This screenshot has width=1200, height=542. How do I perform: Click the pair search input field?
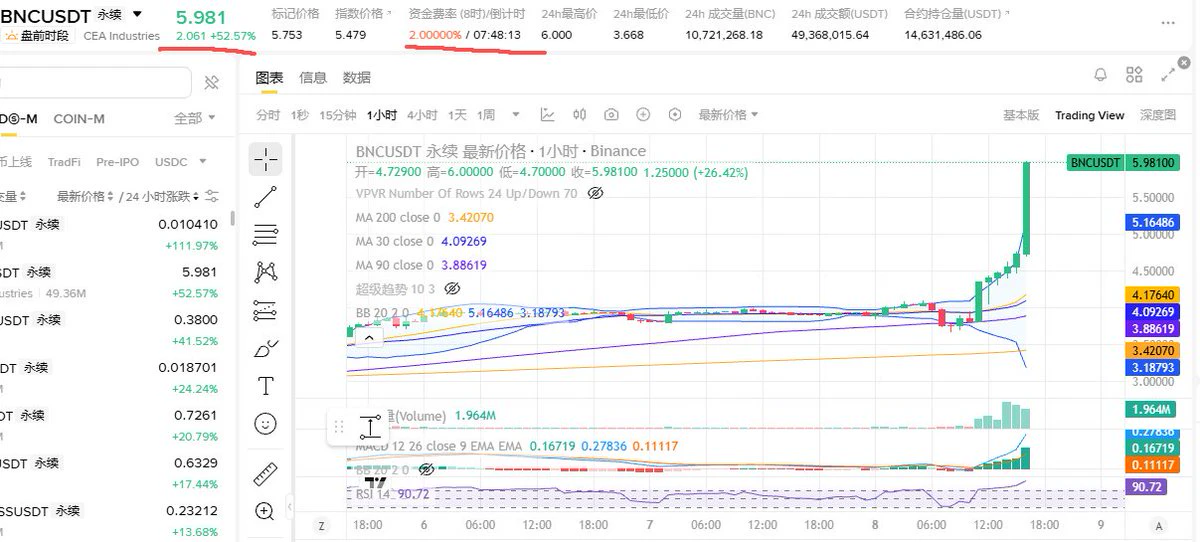[95, 82]
